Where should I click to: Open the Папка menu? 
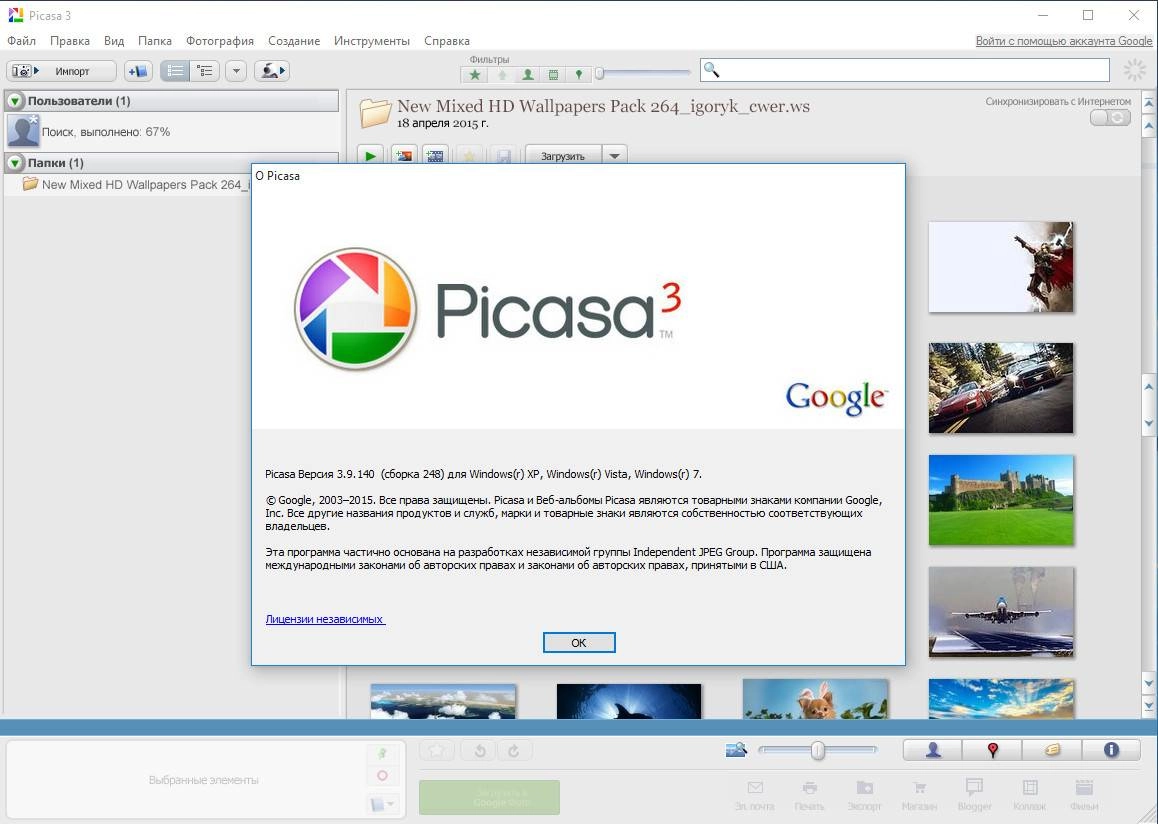154,41
